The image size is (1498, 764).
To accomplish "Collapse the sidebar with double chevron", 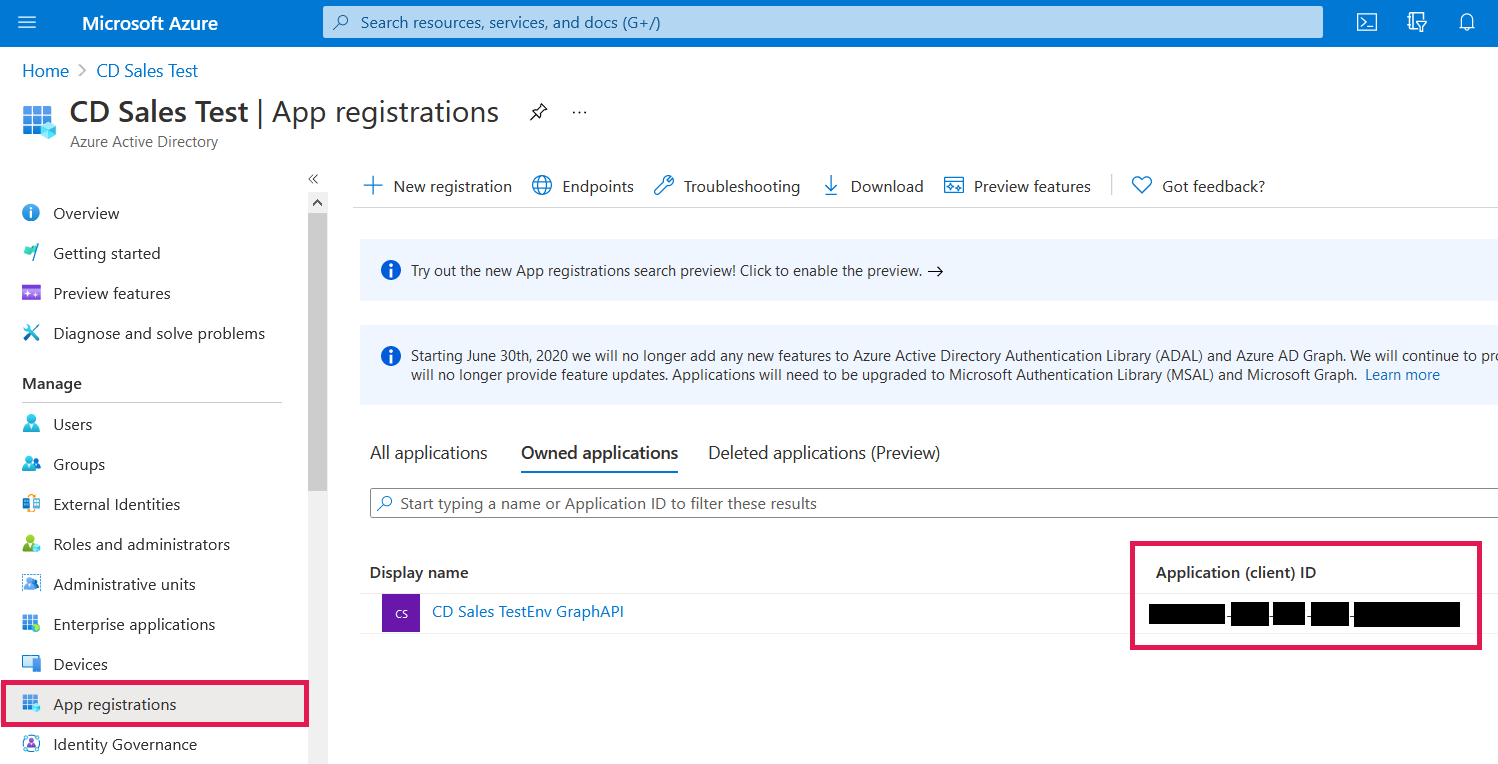I will [x=313, y=178].
